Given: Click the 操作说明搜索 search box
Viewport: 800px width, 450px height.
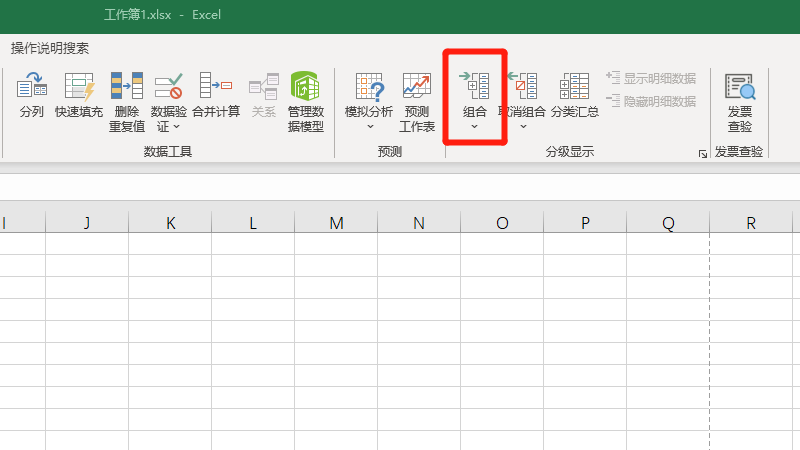Looking at the screenshot, I should [x=50, y=48].
